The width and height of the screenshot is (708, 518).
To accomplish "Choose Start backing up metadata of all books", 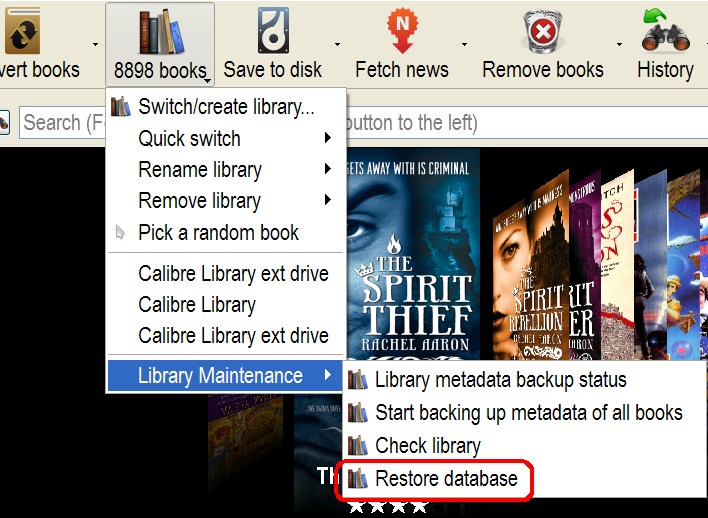I will 524,413.
